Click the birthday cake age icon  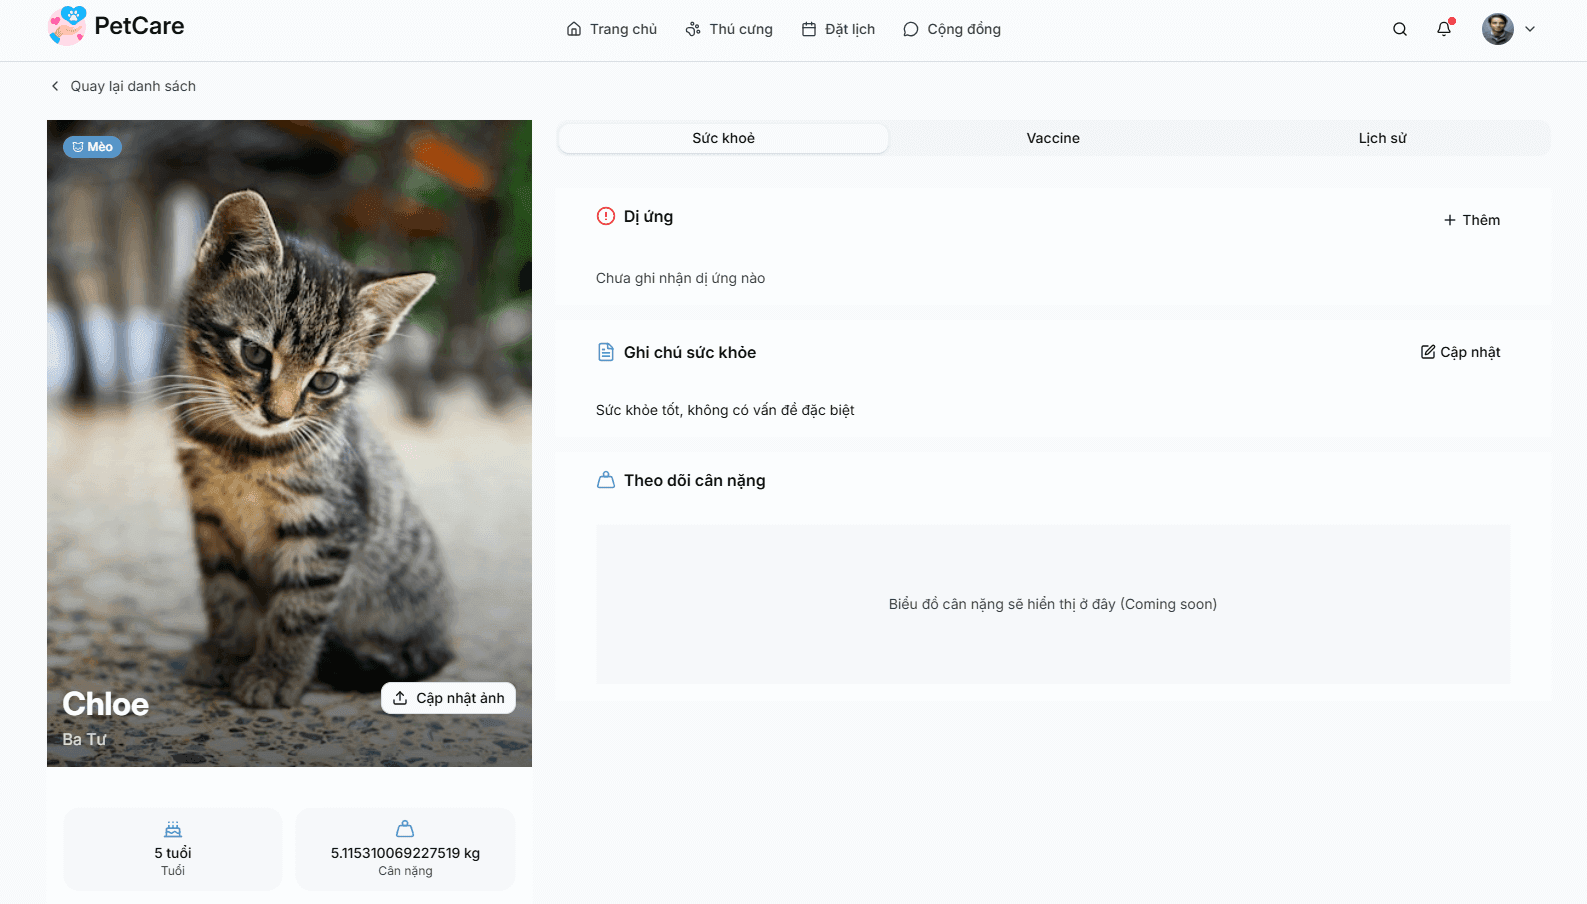[173, 829]
